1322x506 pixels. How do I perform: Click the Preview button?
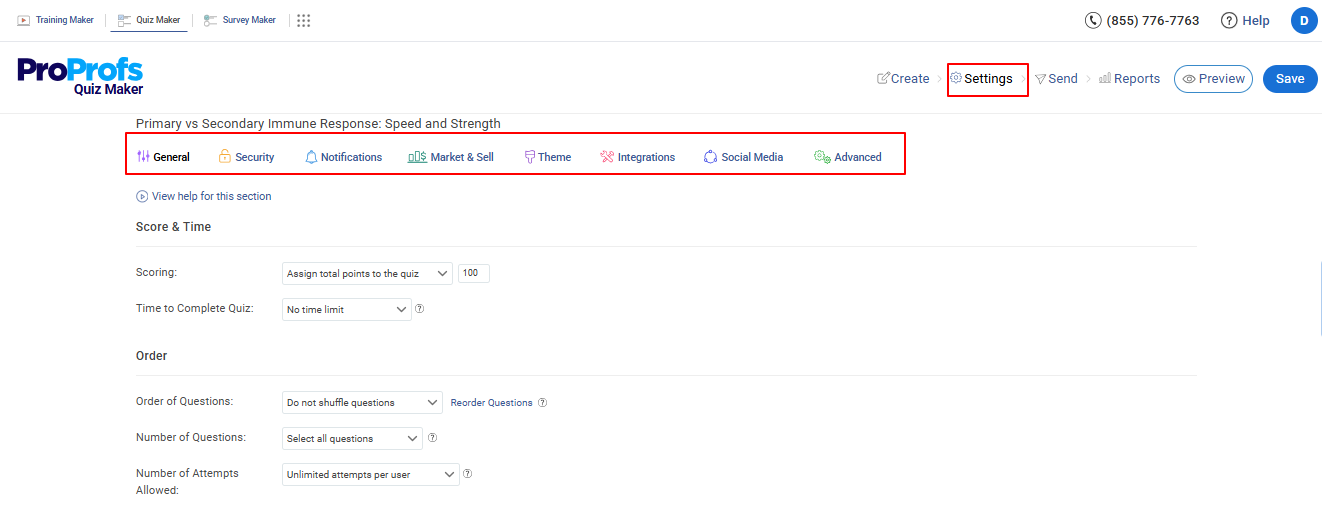pyautogui.click(x=1213, y=78)
